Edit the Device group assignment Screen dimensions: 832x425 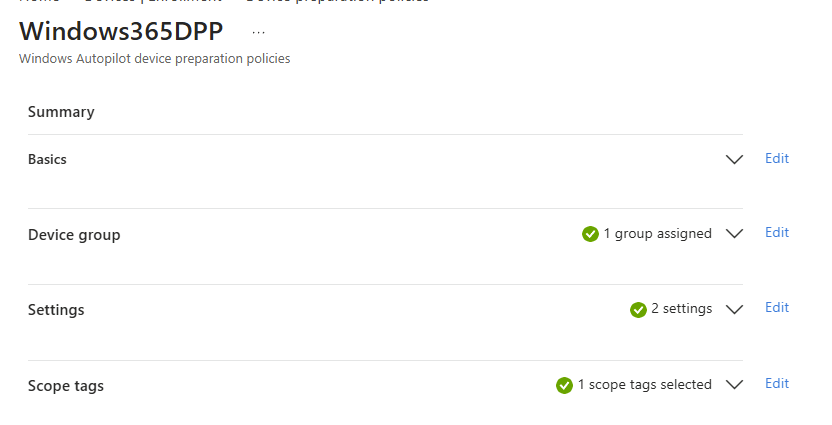point(777,232)
